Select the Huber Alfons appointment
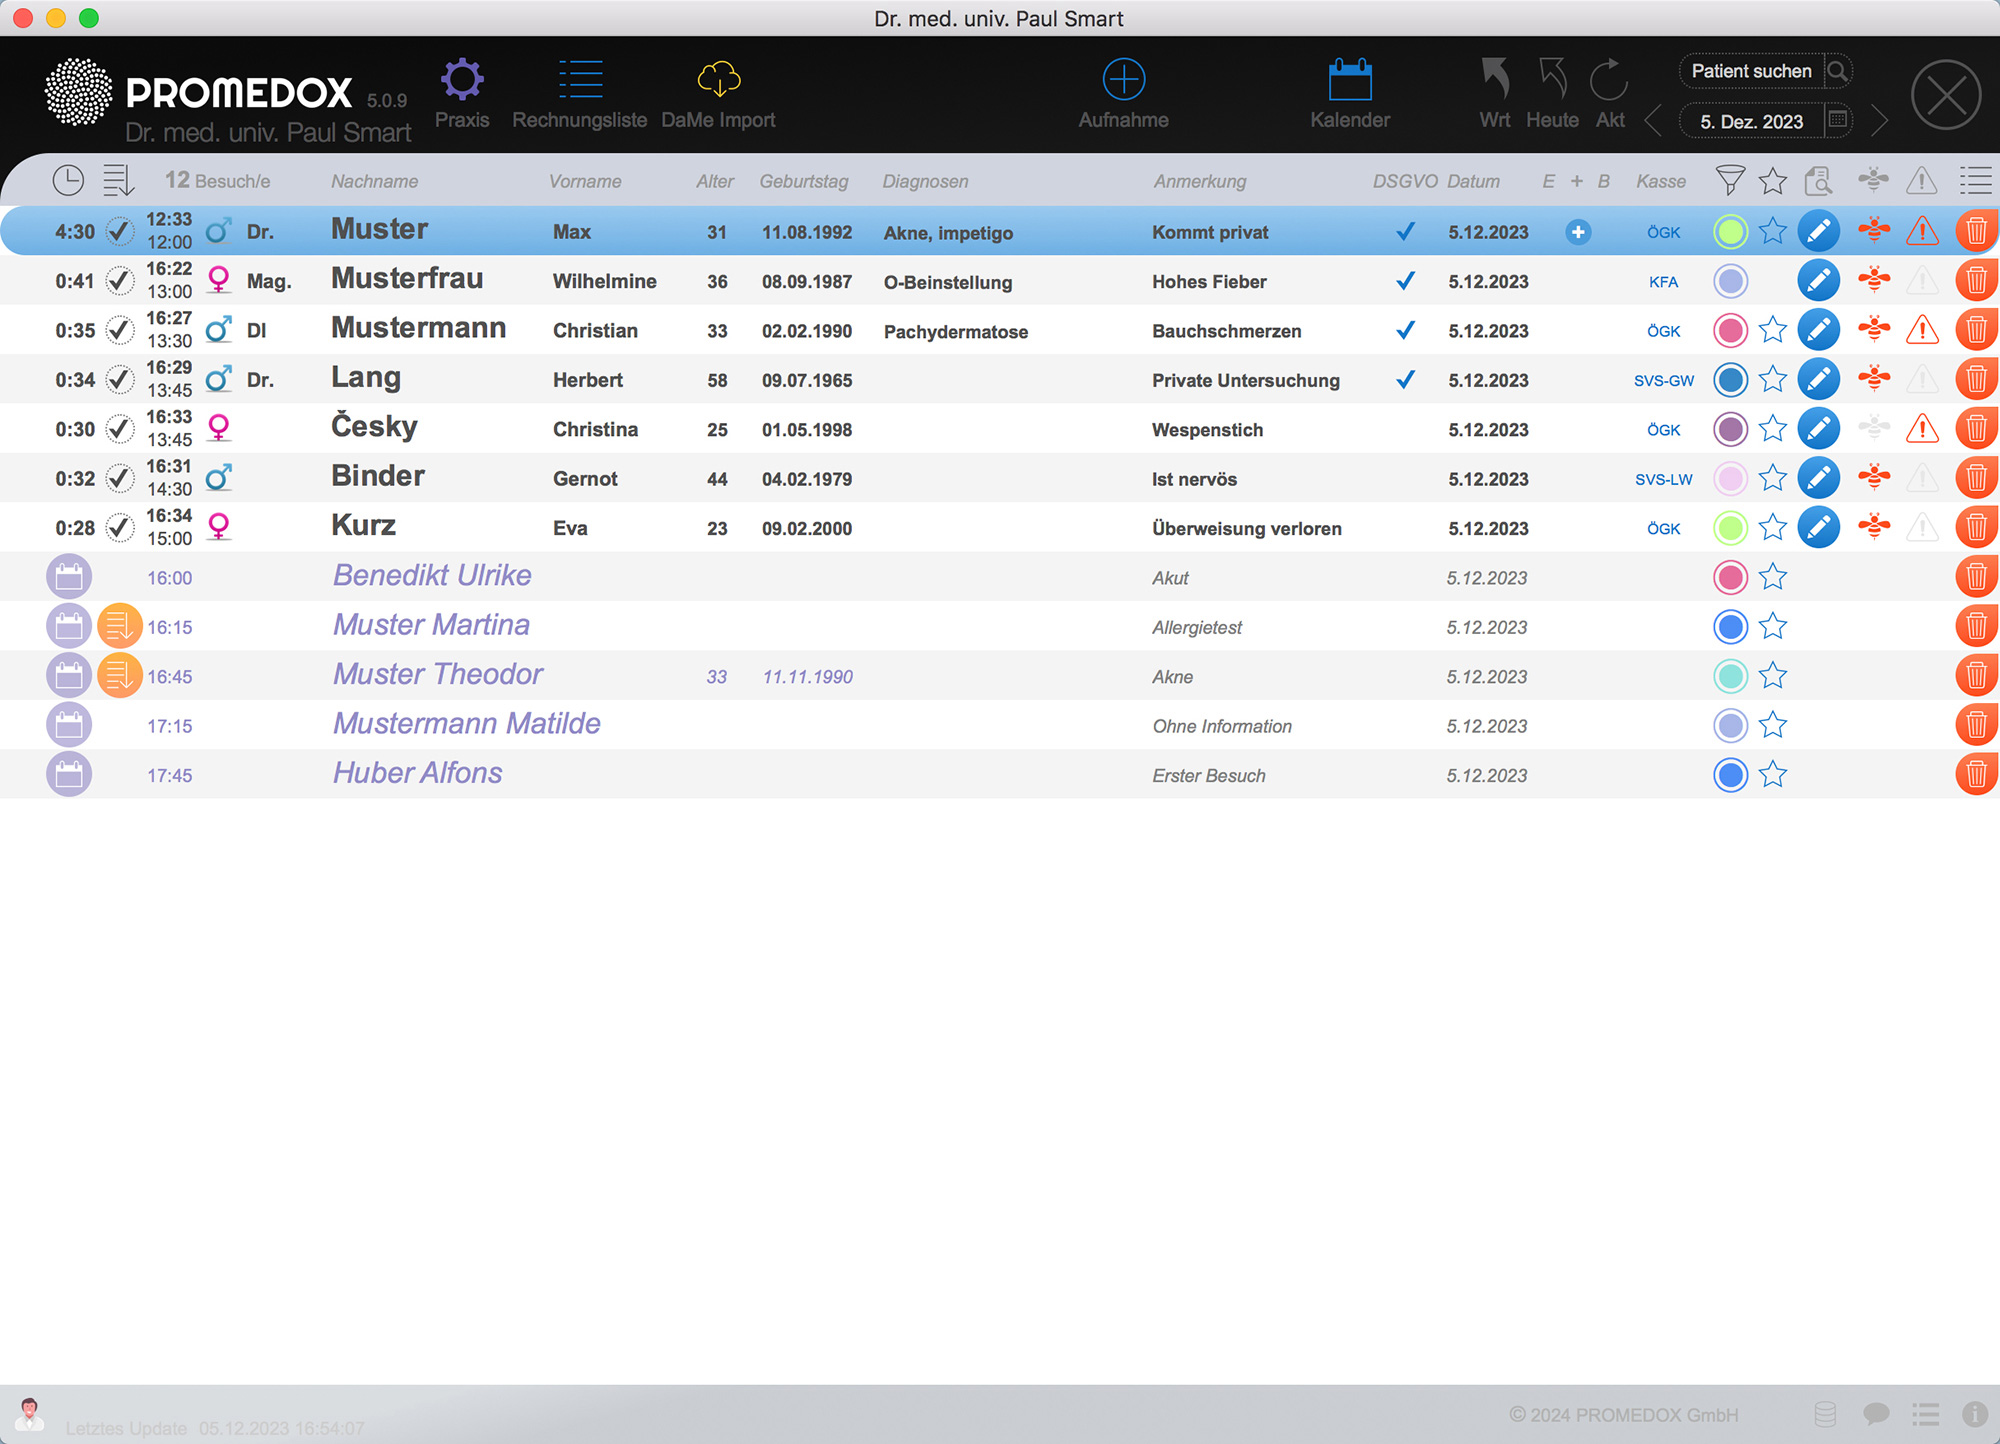The width and height of the screenshot is (2000, 1444). point(1000,774)
